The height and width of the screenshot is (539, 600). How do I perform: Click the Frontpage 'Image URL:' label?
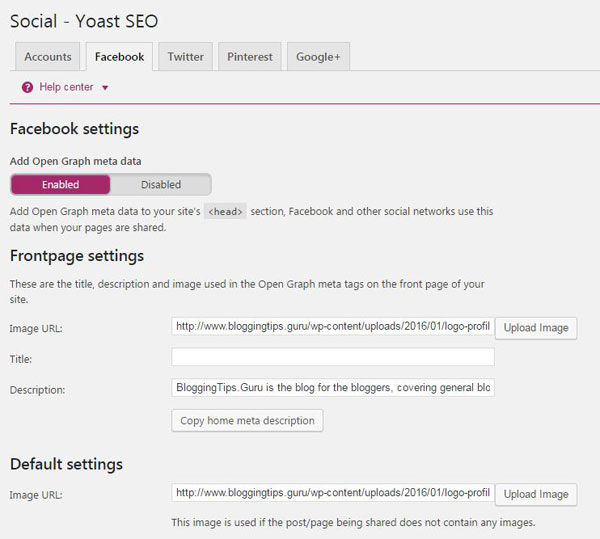click(x=36, y=329)
